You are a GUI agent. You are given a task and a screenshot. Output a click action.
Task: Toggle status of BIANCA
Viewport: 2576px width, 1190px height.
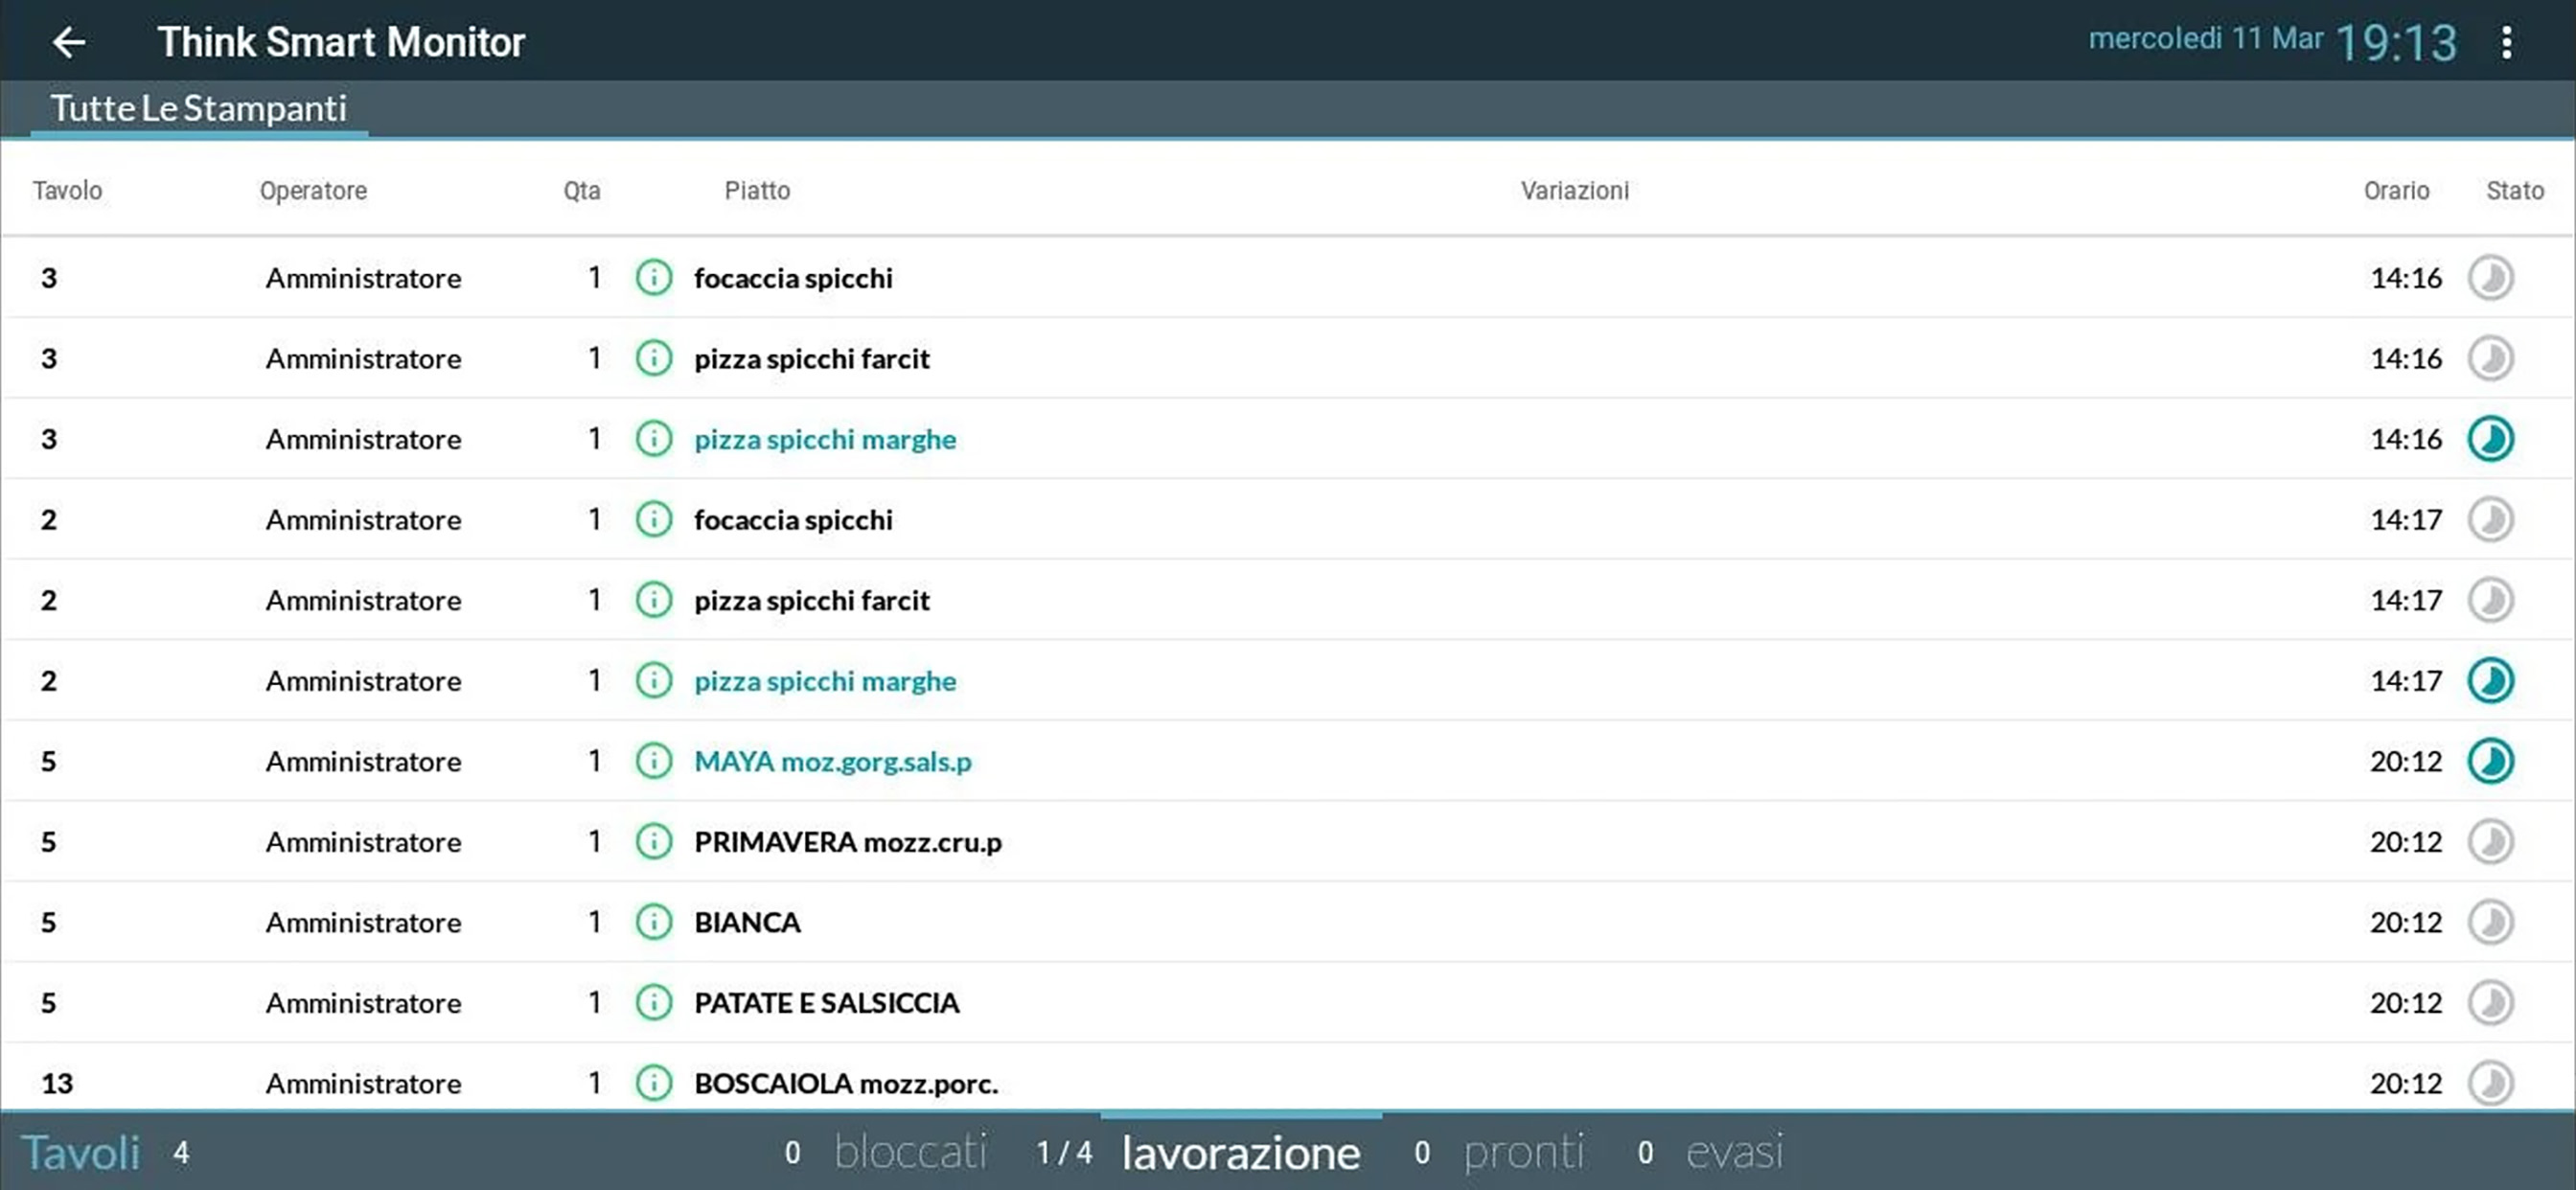(2490, 922)
